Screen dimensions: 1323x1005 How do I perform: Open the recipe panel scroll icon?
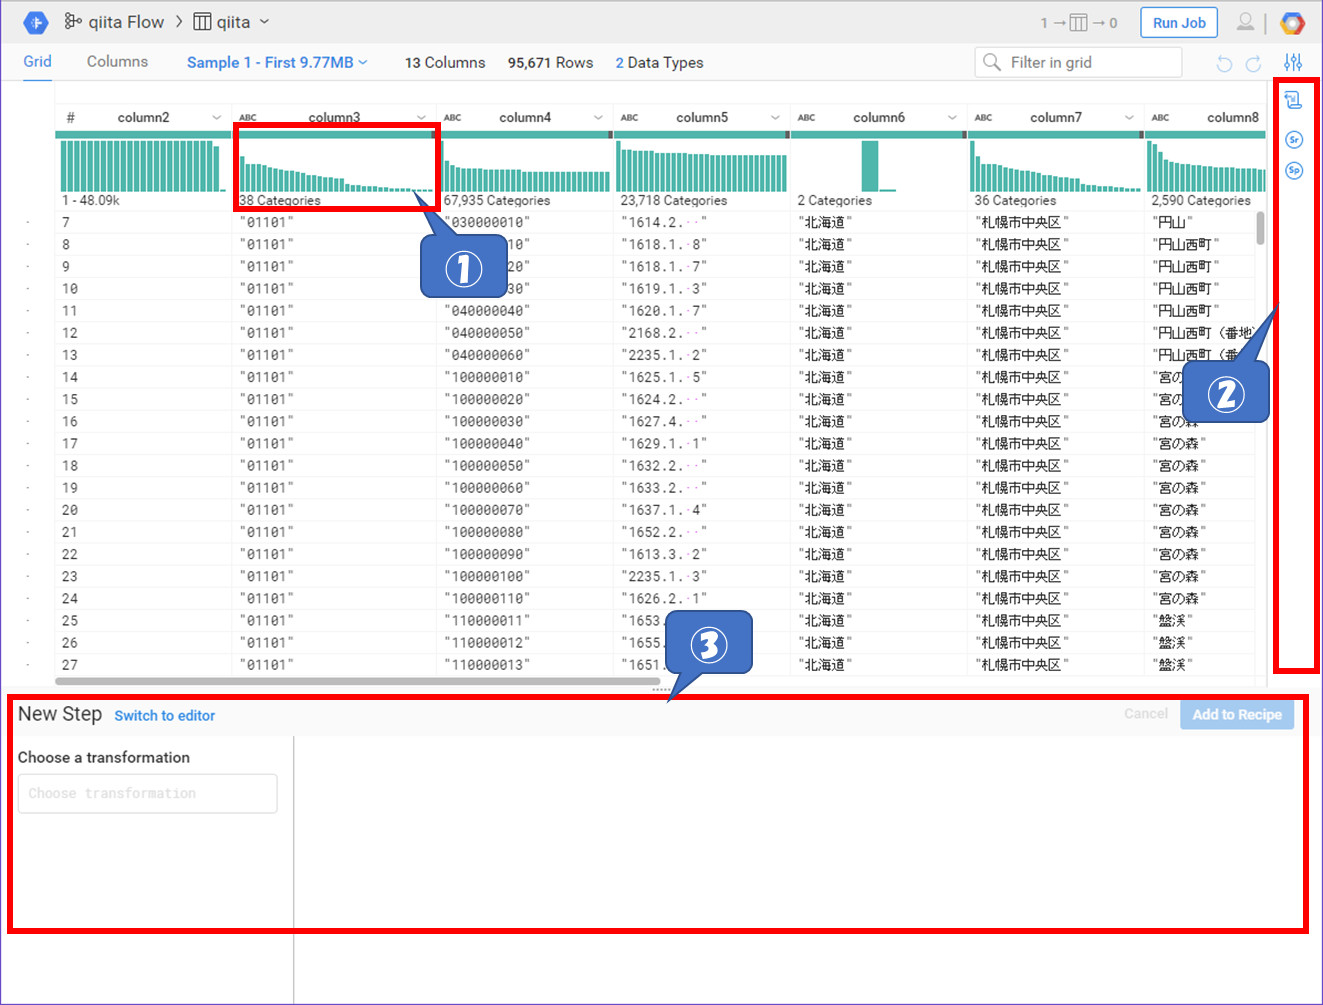coord(1293,100)
